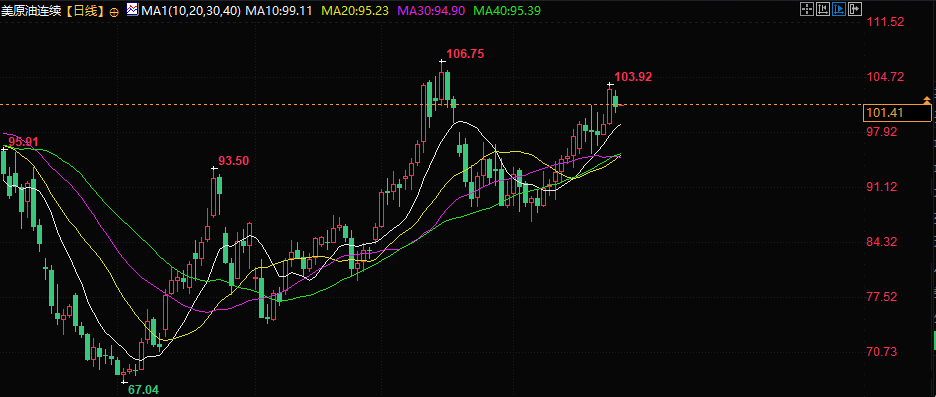Click the yellow MA20:95.23 readout
This screenshot has width=936, height=397.
click(x=355, y=10)
